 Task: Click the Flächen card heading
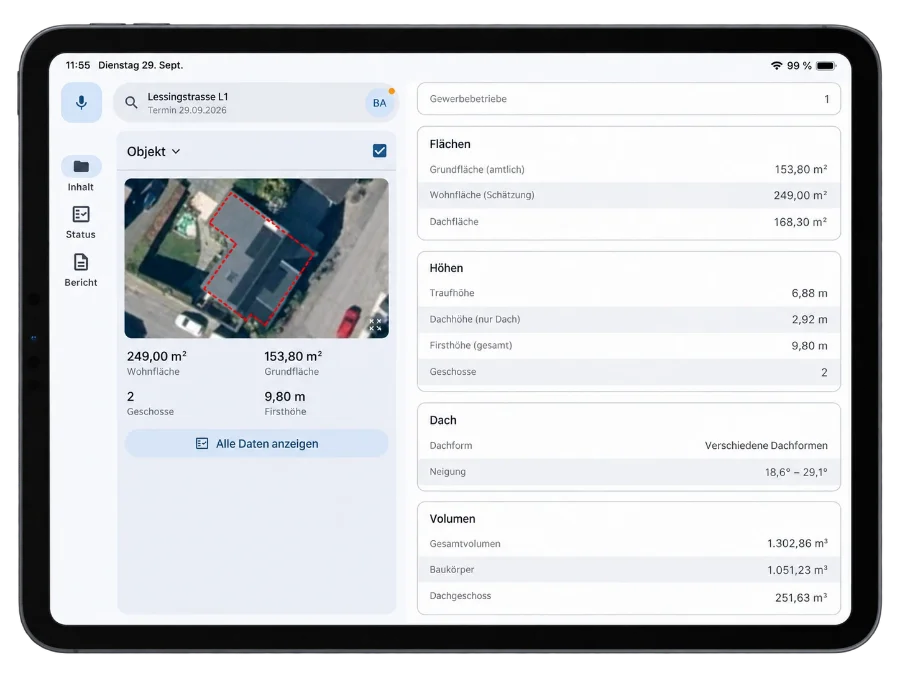pos(450,144)
